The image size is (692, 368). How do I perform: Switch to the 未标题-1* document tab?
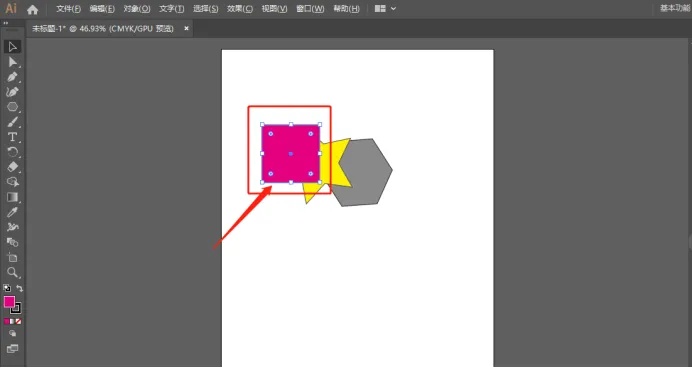click(x=103, y=29)
